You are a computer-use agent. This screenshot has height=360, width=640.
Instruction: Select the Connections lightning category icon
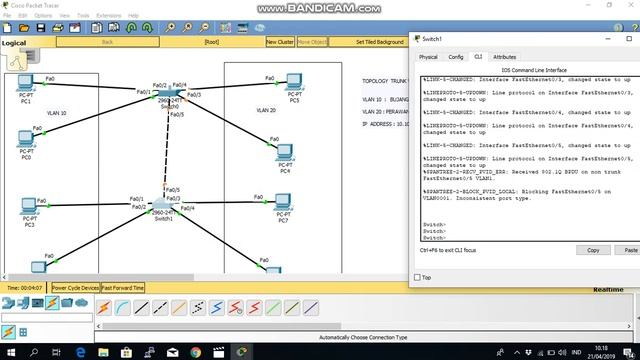tap(52, 303)
